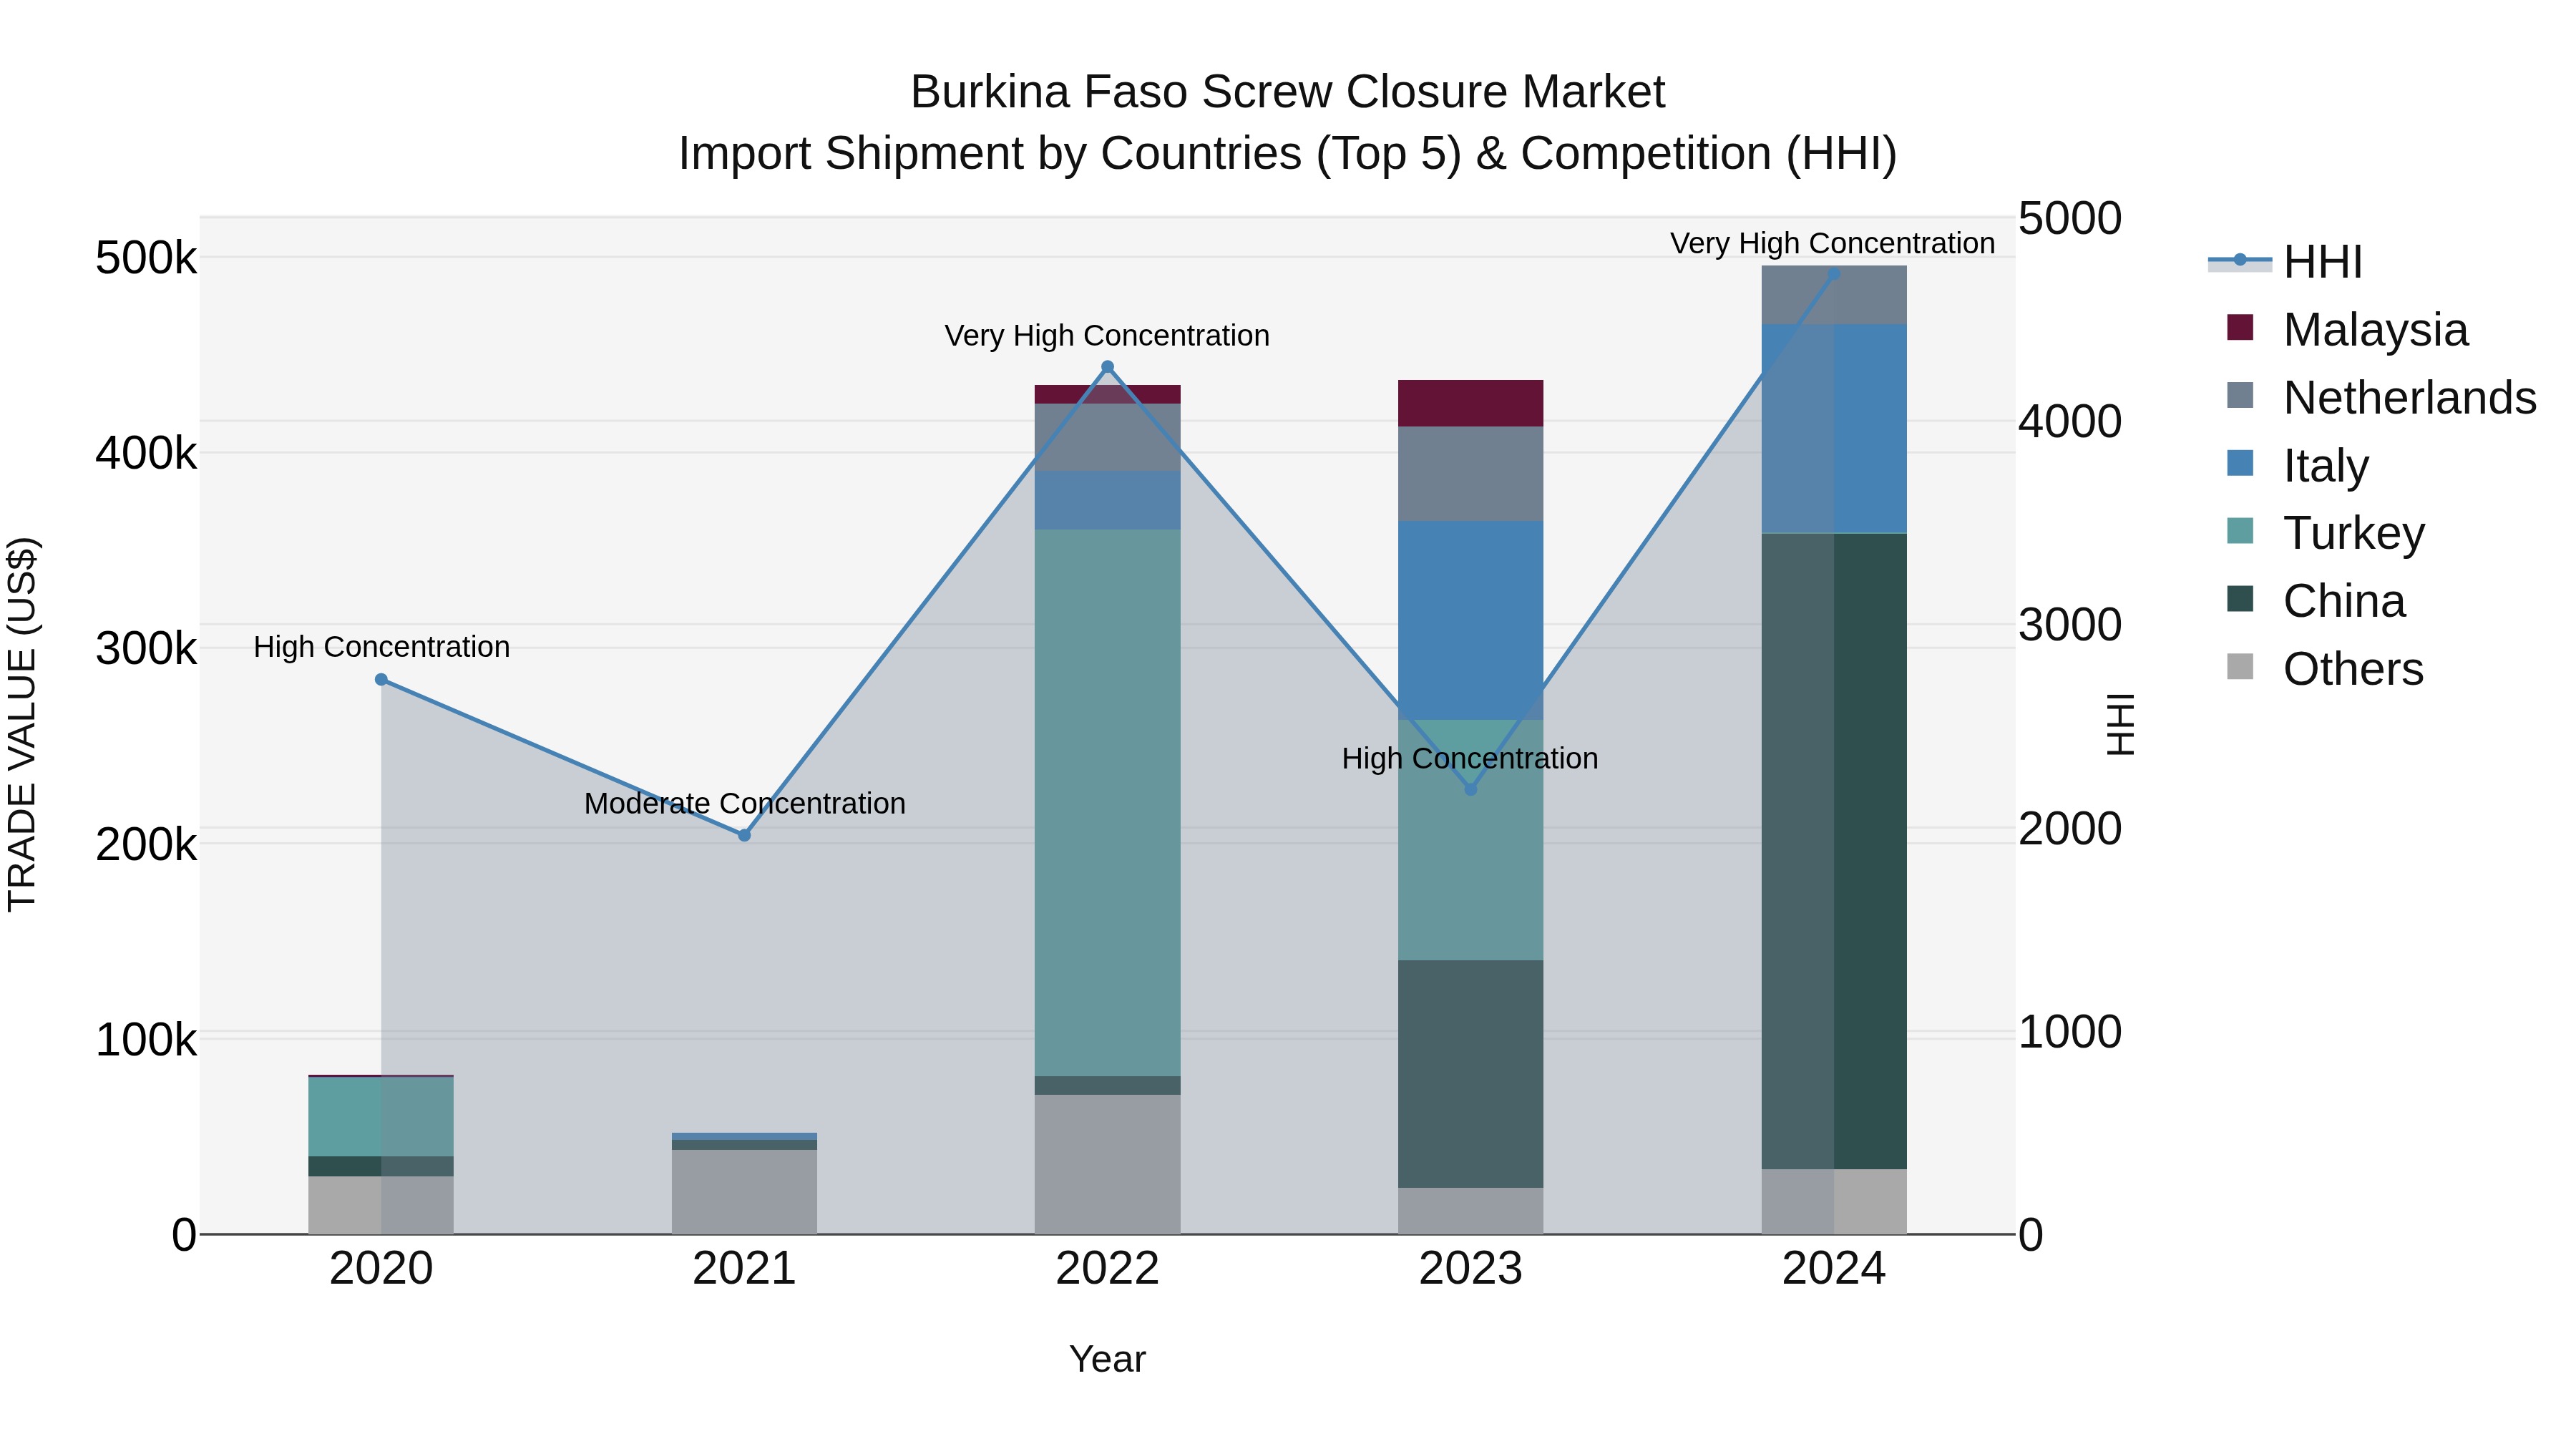Click the Italy segment in 2023 bar

pos(1470,620)
